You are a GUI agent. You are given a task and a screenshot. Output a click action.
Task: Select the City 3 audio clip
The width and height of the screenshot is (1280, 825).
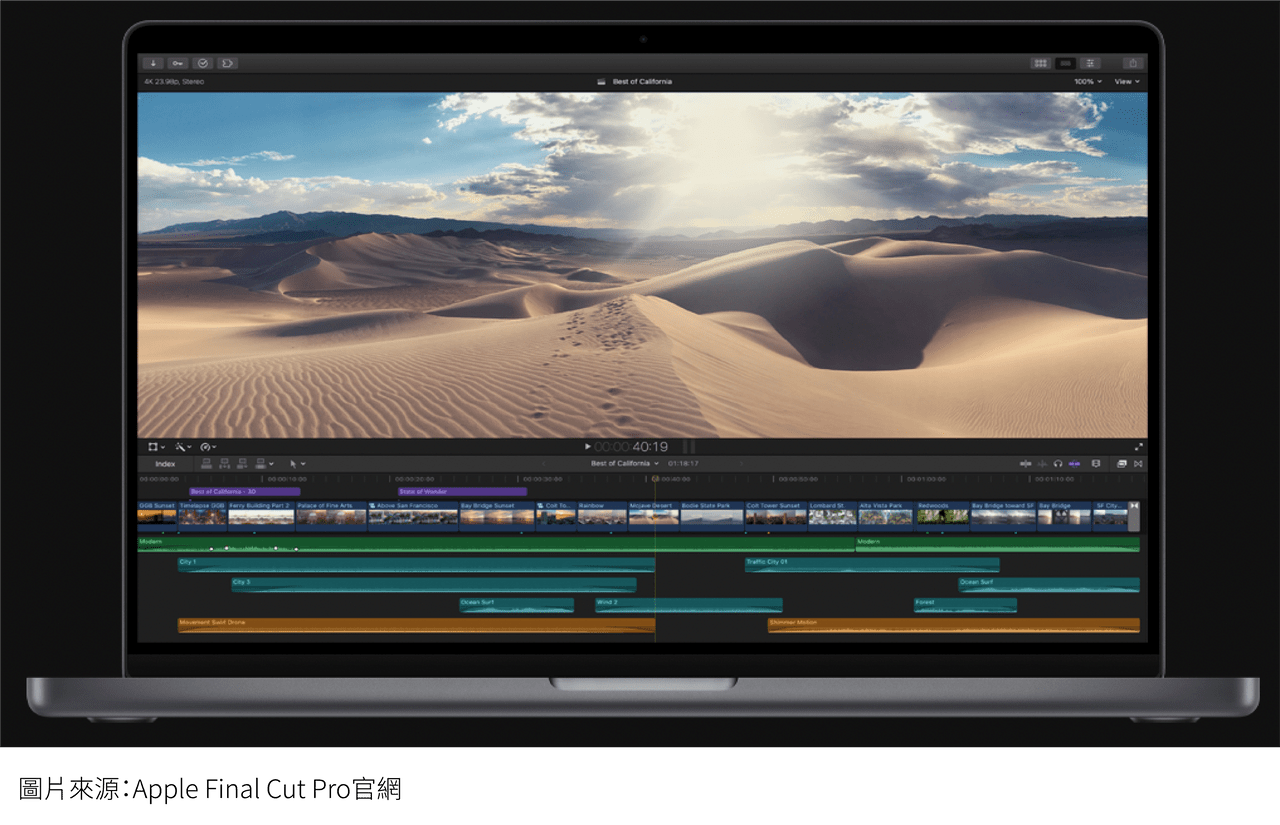pyautogui.click(x=433, y=585)
